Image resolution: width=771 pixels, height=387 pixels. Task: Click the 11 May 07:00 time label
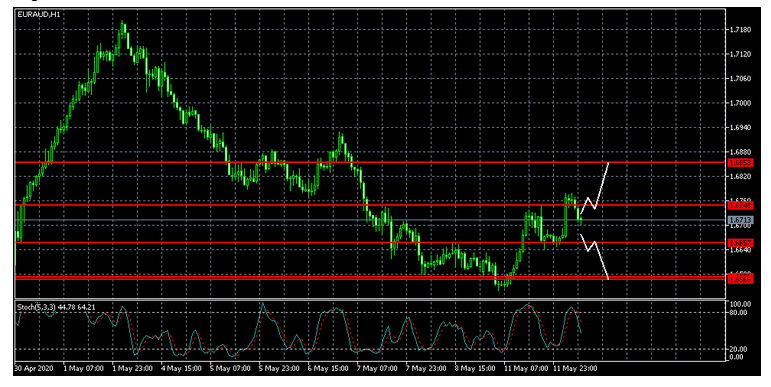point(526,368)
